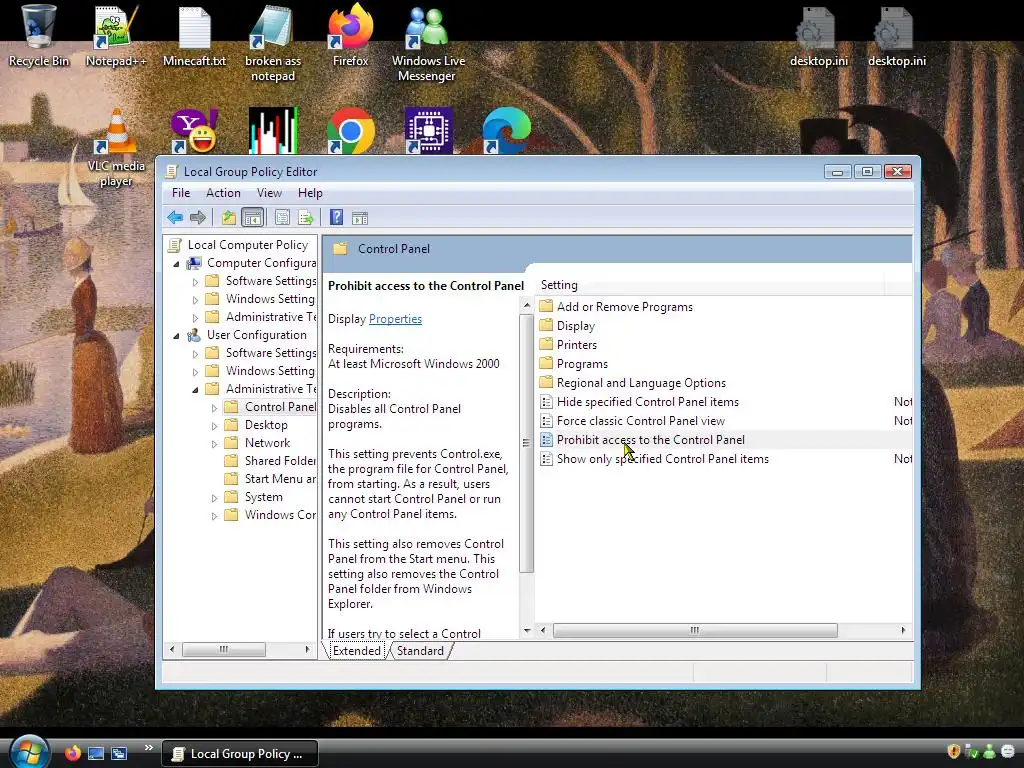Switch to the Extended tab

pyautogui.click(x=357, y=650)
